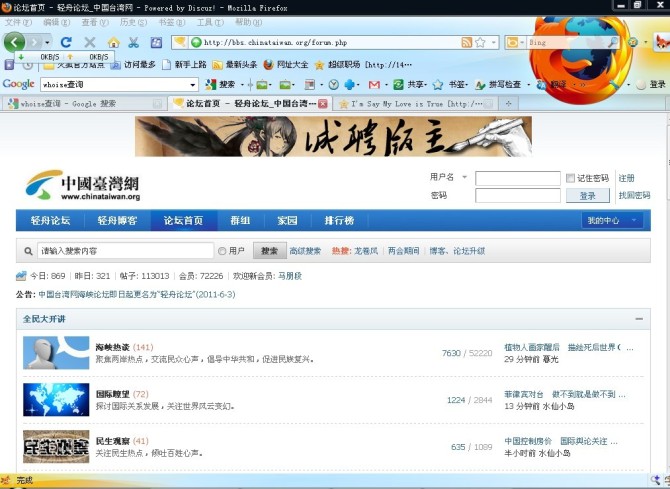This screenshot has width=670, height=489.
Task: Click the forward navigation arrow
Action: (35, 42)
